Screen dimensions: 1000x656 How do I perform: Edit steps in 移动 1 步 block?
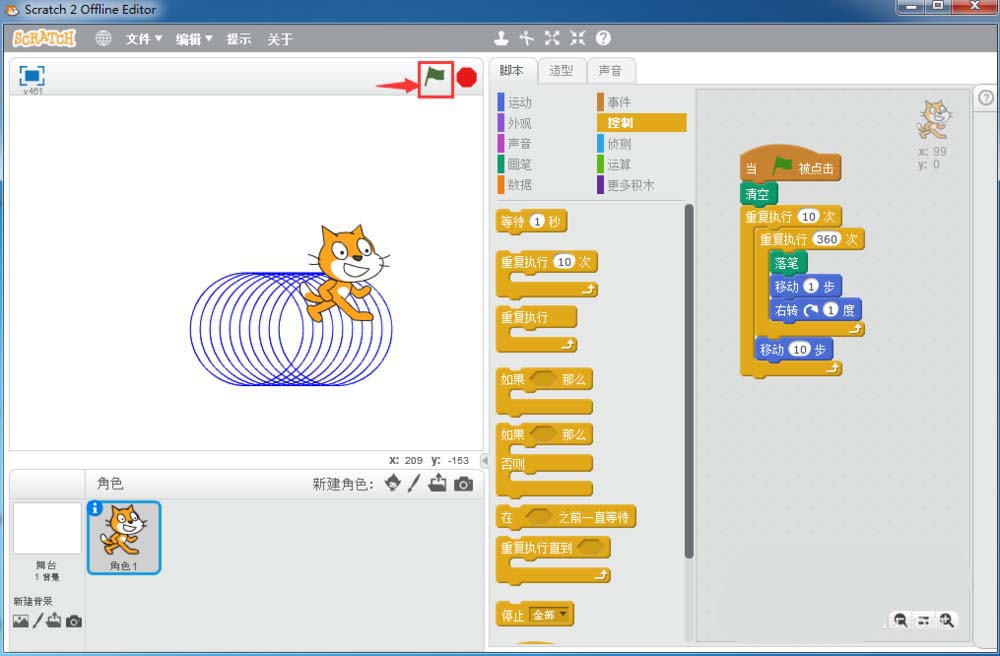pyautogui.click(x=811, y=286)
